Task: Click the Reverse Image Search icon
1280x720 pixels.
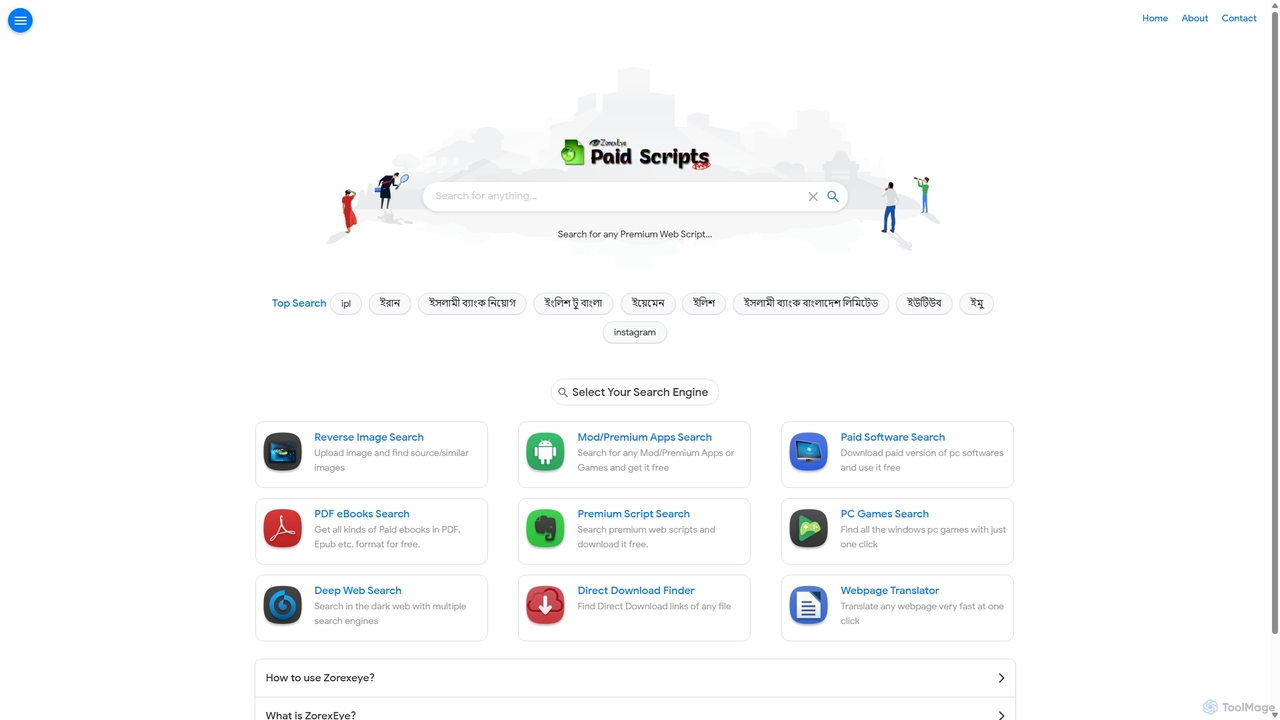Action: point(283,452)
